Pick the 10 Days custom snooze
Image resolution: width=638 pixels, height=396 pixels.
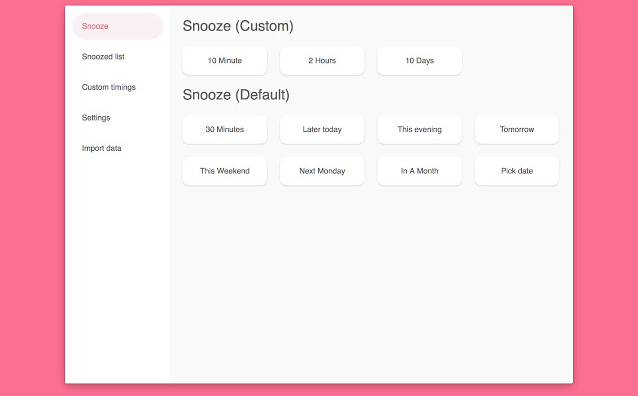[420, 61]
